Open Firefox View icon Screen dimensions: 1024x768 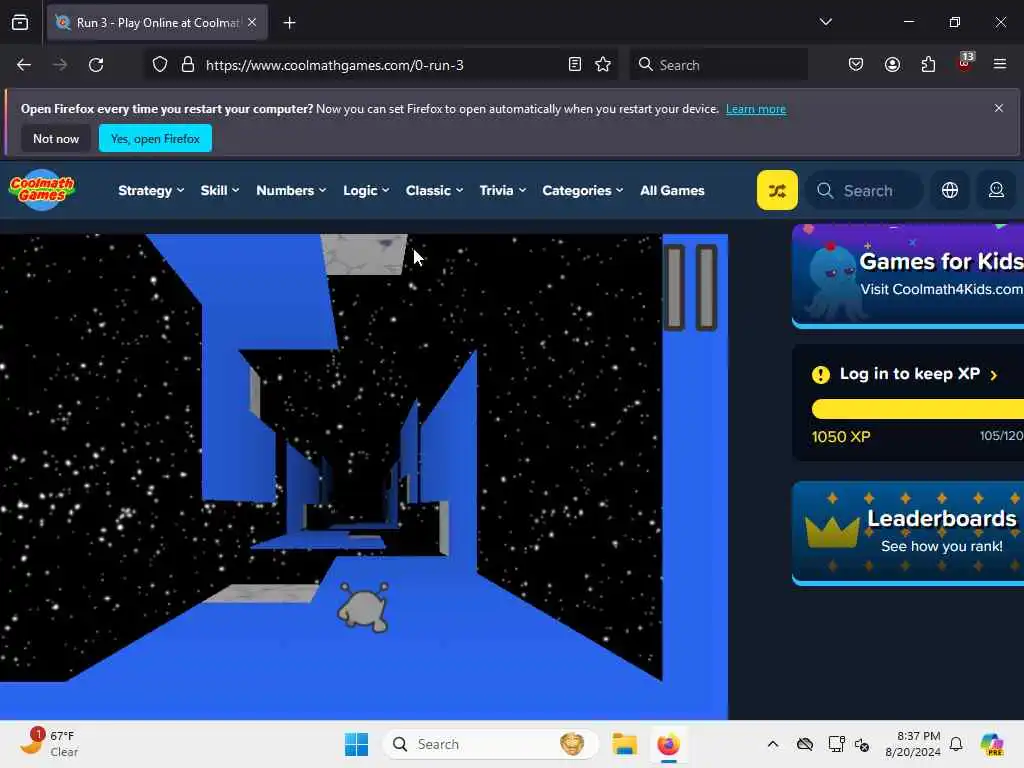20,23
